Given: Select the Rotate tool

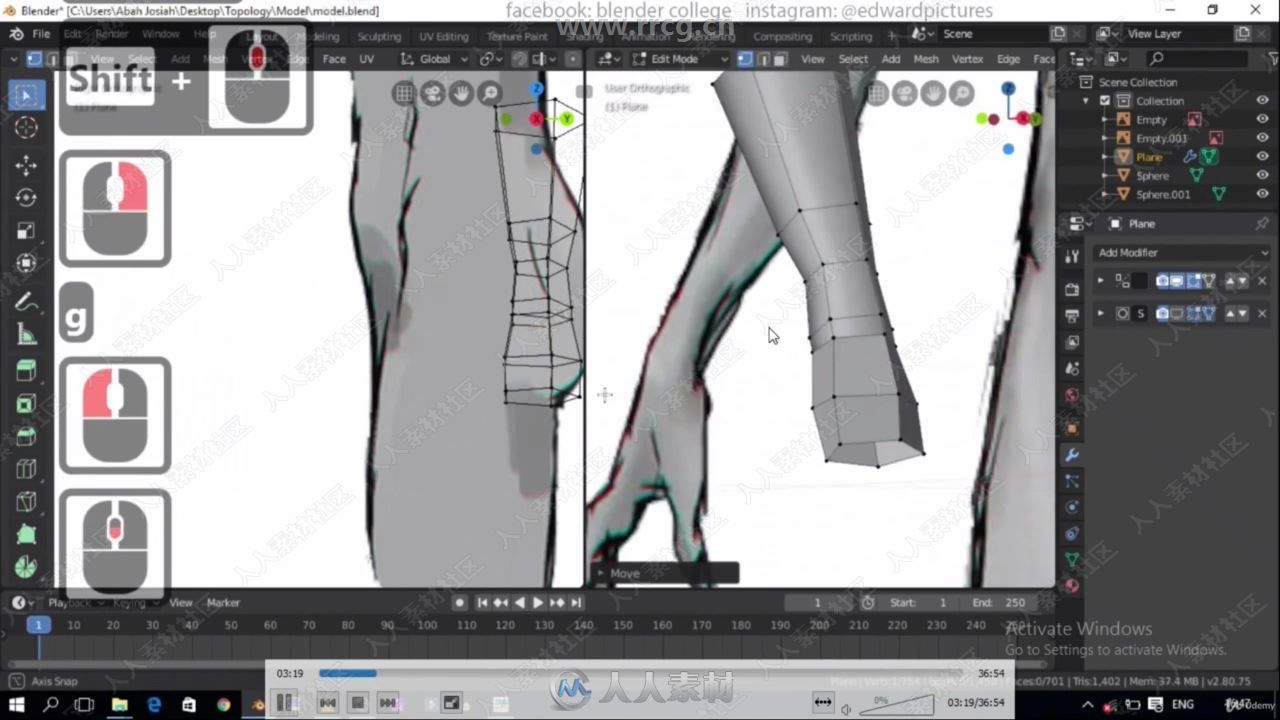Looking at the screenshot, I should [26, 198].
